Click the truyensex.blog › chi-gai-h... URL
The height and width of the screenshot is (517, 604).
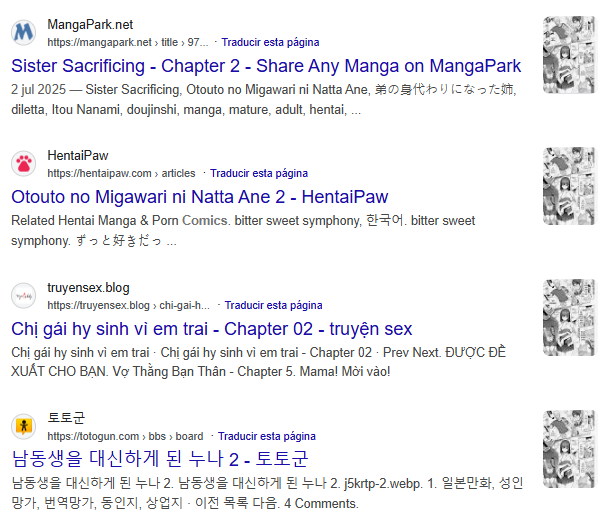click(129, 305)
